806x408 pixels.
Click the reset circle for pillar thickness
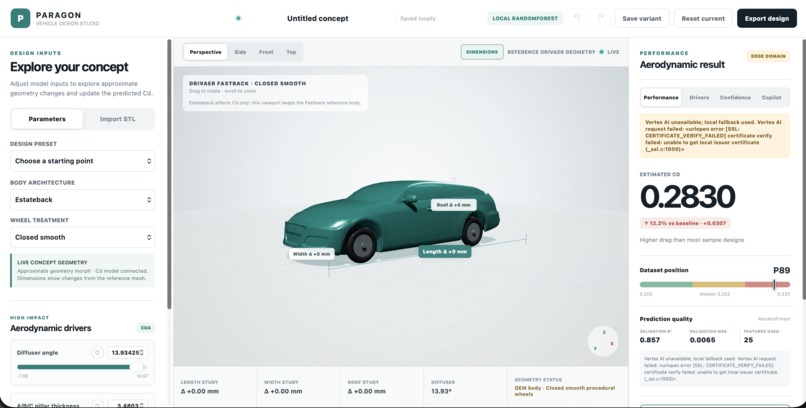97,405
